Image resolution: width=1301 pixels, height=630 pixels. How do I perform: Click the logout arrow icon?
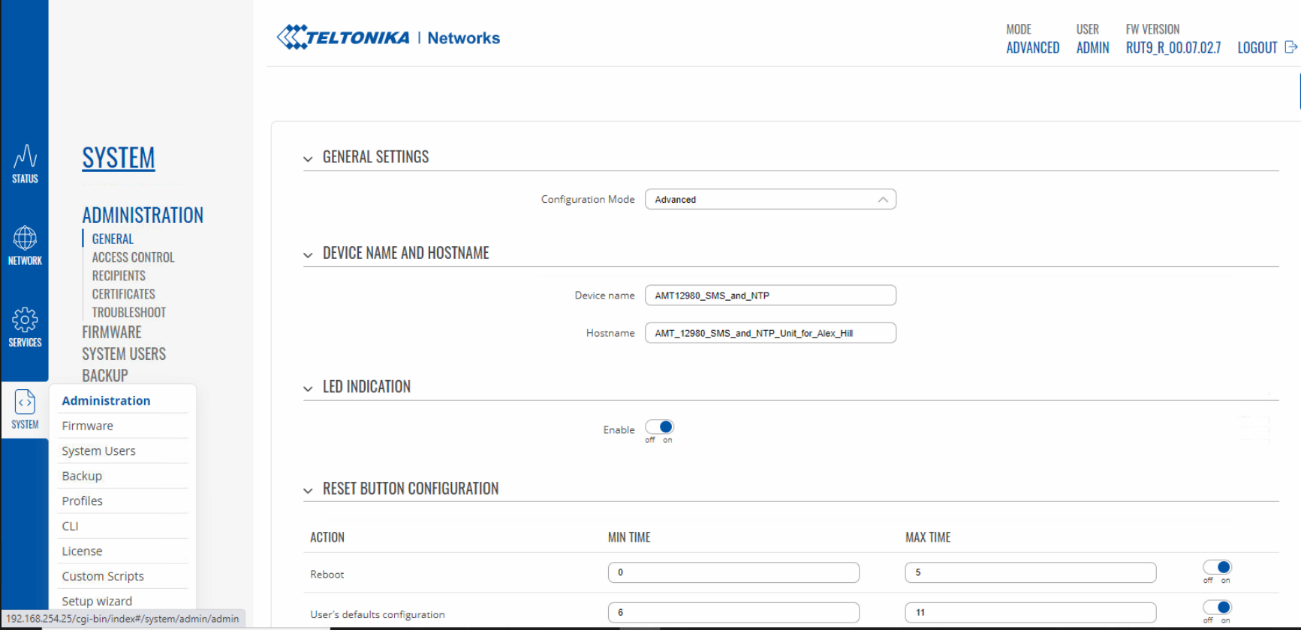pos(1290,47)
